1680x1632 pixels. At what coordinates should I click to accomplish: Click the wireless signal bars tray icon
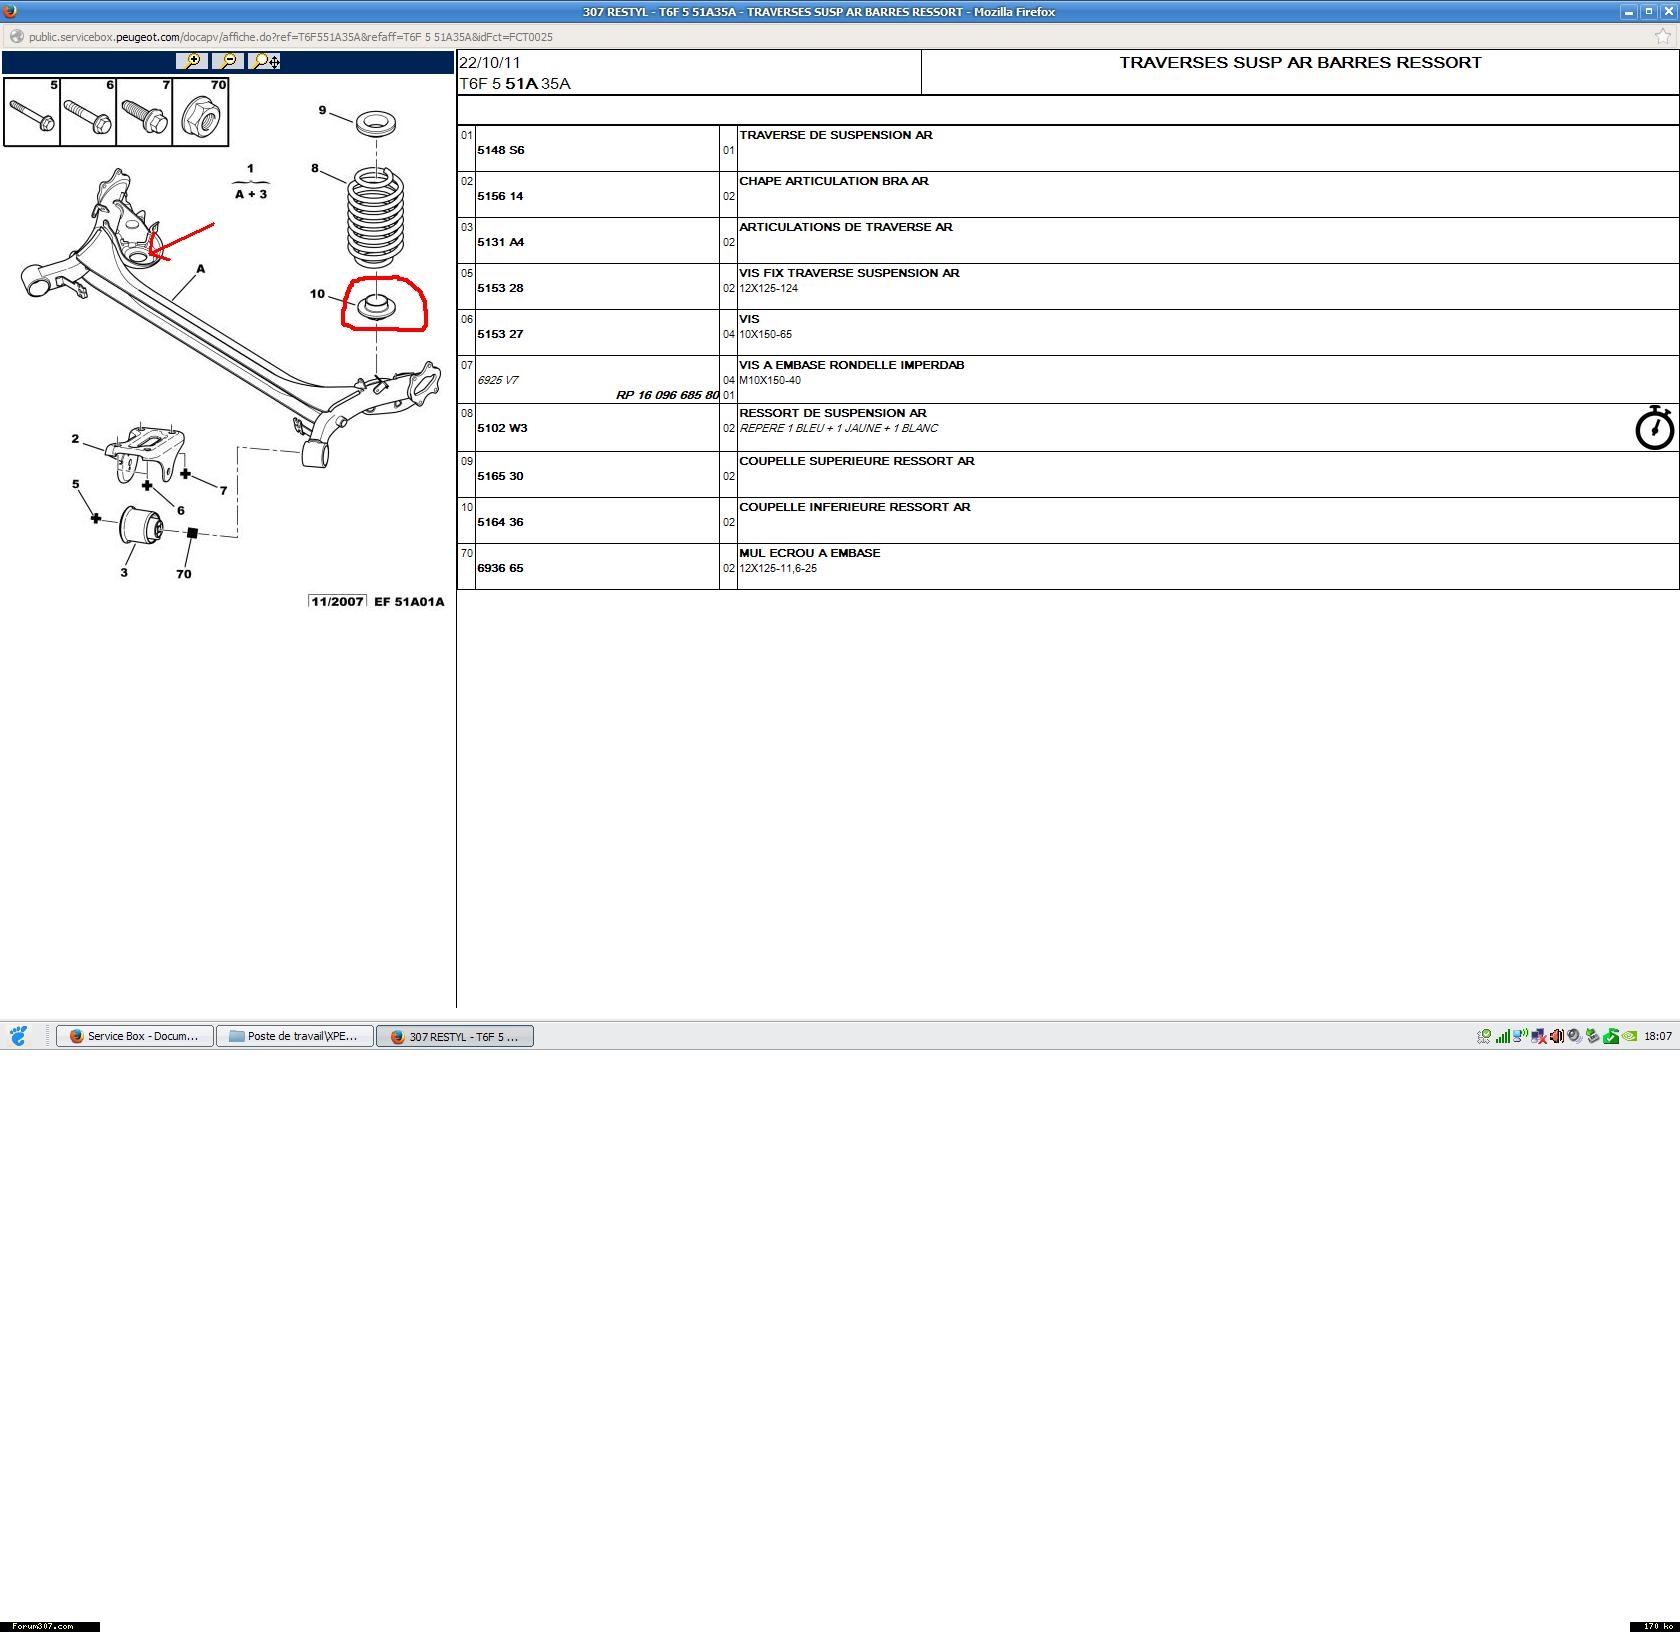click(x=1502, y=1036)
